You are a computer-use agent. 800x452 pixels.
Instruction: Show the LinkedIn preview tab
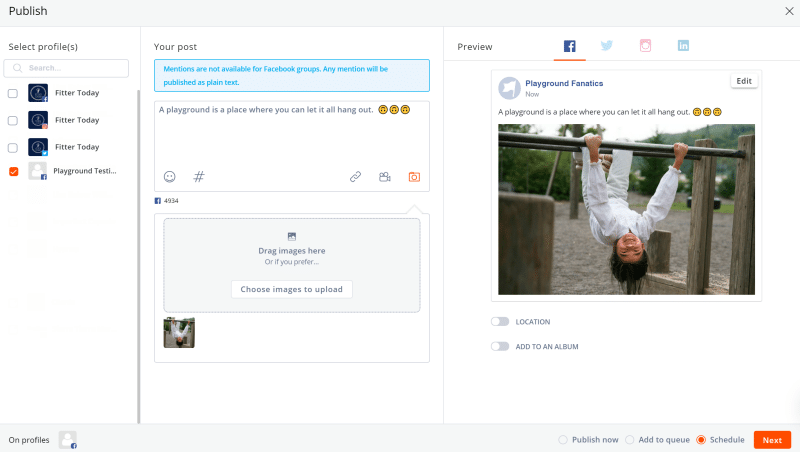point(683,46)
